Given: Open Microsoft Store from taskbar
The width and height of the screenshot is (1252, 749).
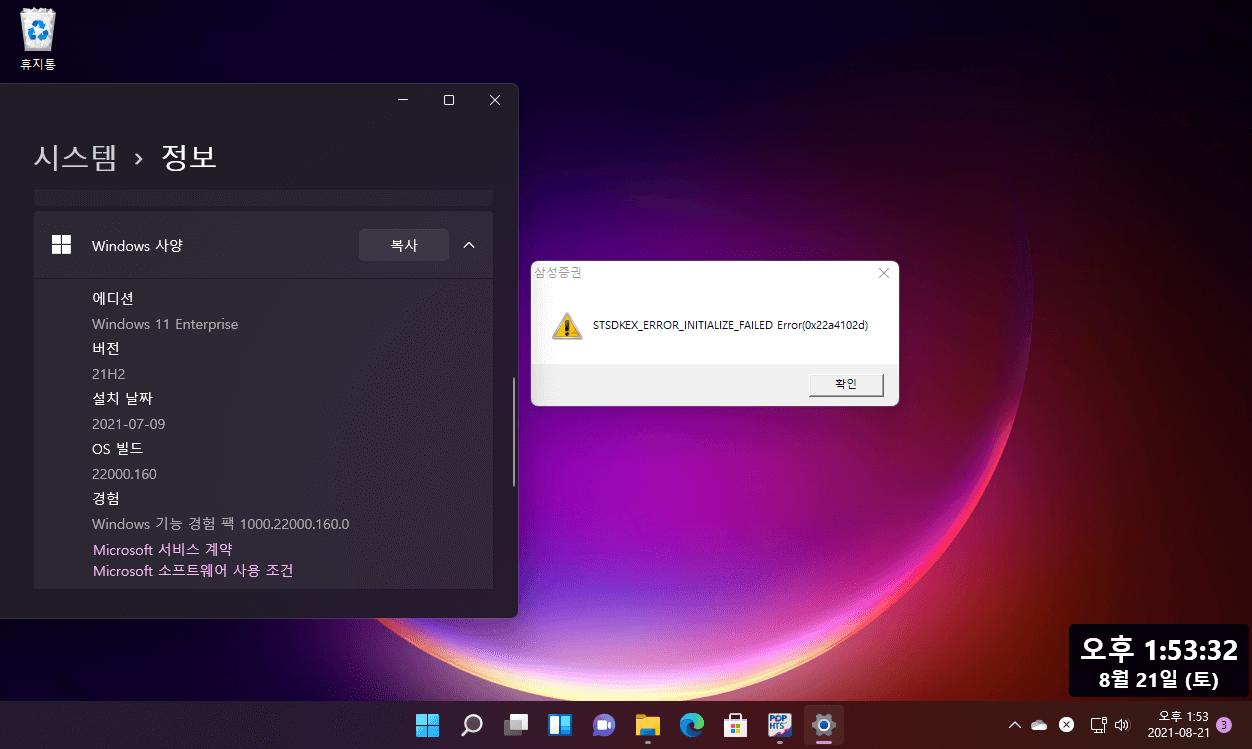Looking at the screenshot, I should point(736,725).
